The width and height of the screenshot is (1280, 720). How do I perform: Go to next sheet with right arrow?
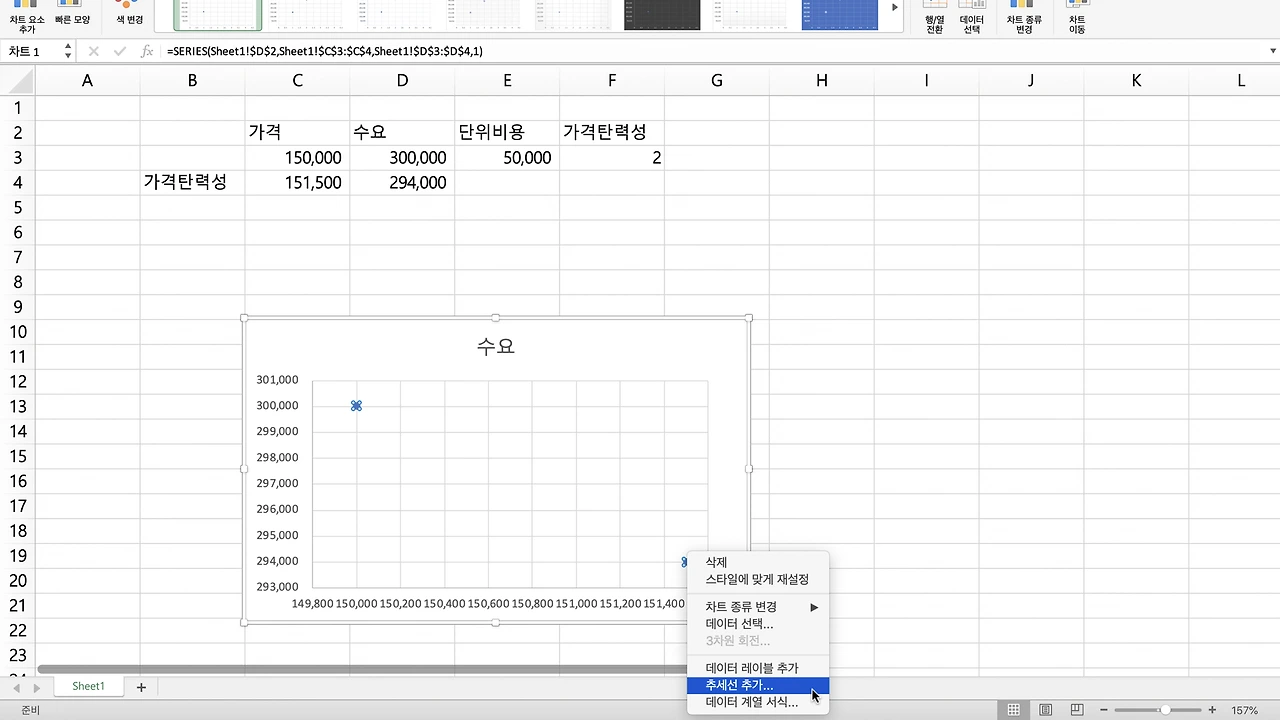click(x=37, y=688)
